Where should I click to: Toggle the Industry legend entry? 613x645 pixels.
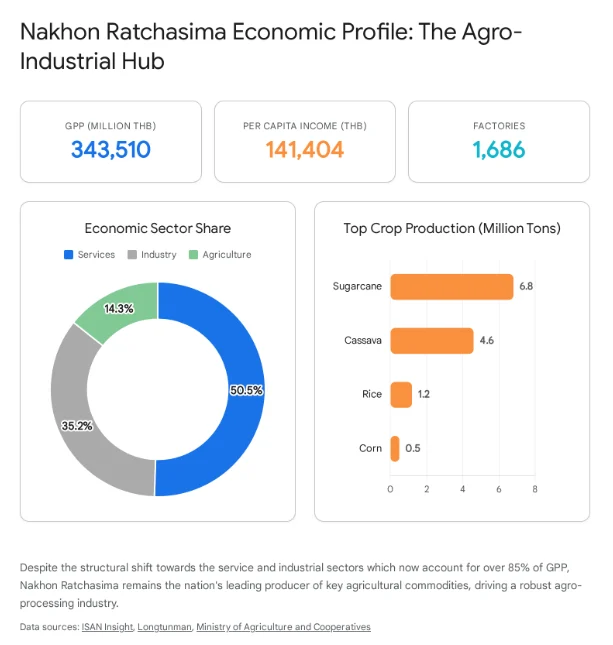tap(152, 255)
